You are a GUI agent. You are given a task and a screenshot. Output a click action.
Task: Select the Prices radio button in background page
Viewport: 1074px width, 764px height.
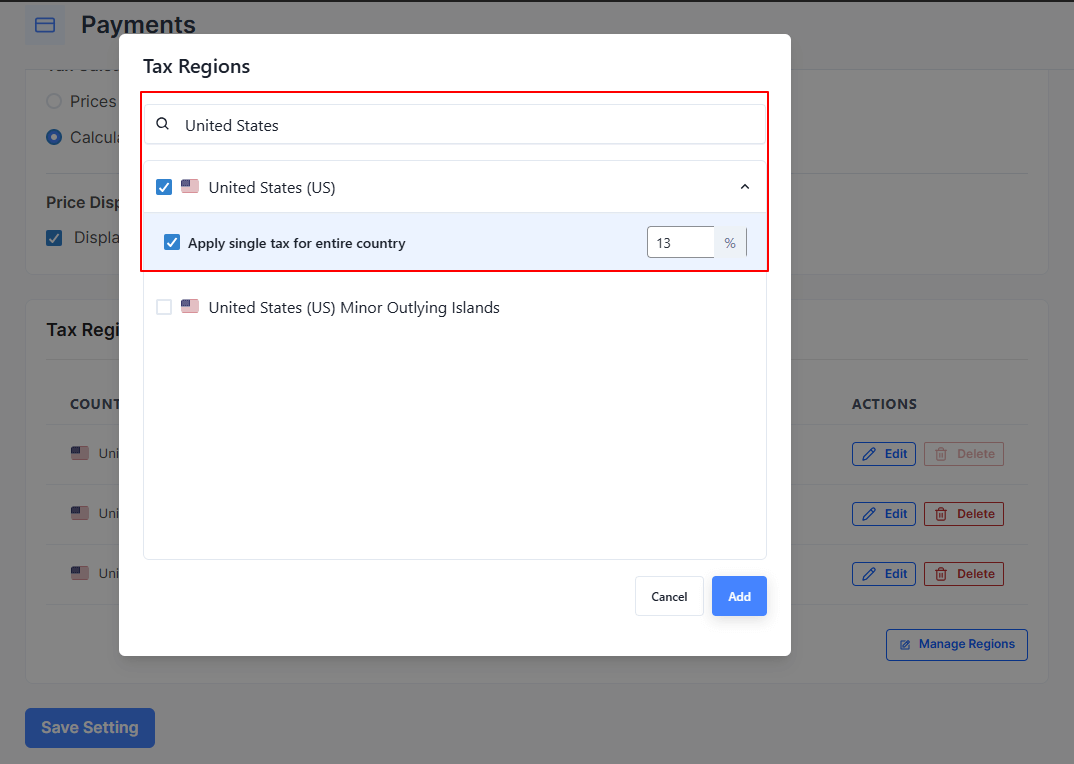(x=54, y=101)
